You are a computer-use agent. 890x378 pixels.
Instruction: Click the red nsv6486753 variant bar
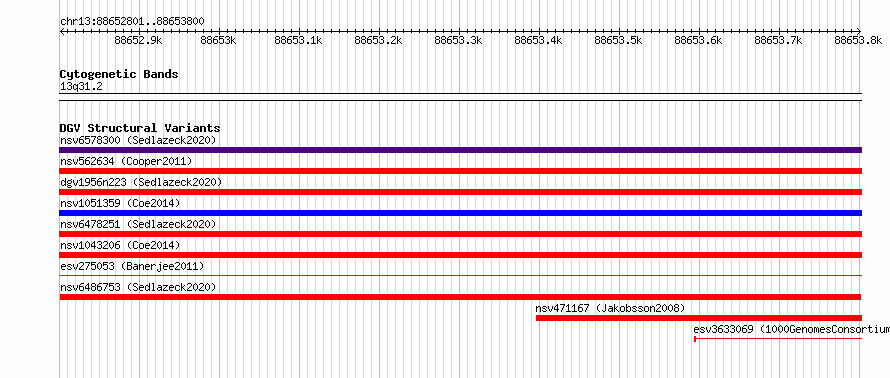[x=460, y=297]
